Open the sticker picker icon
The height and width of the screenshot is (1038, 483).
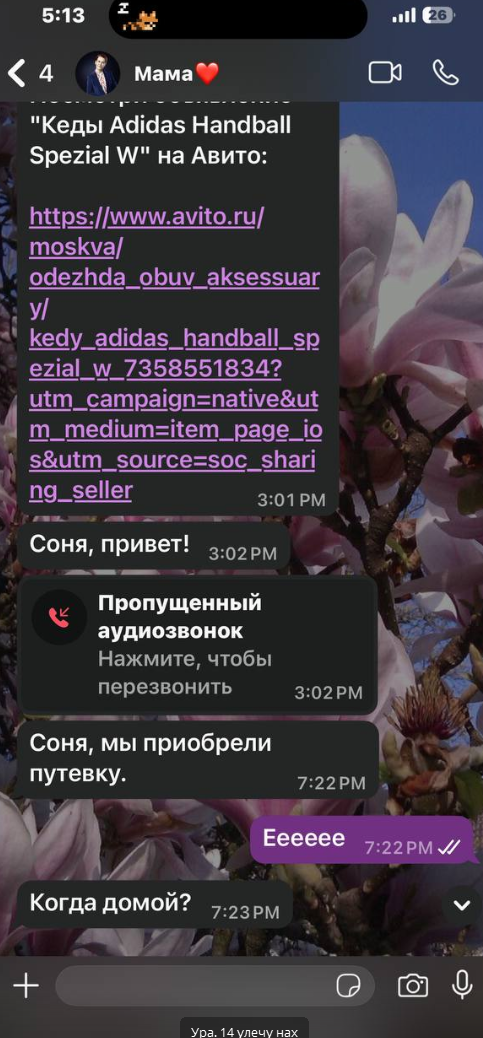349,986
